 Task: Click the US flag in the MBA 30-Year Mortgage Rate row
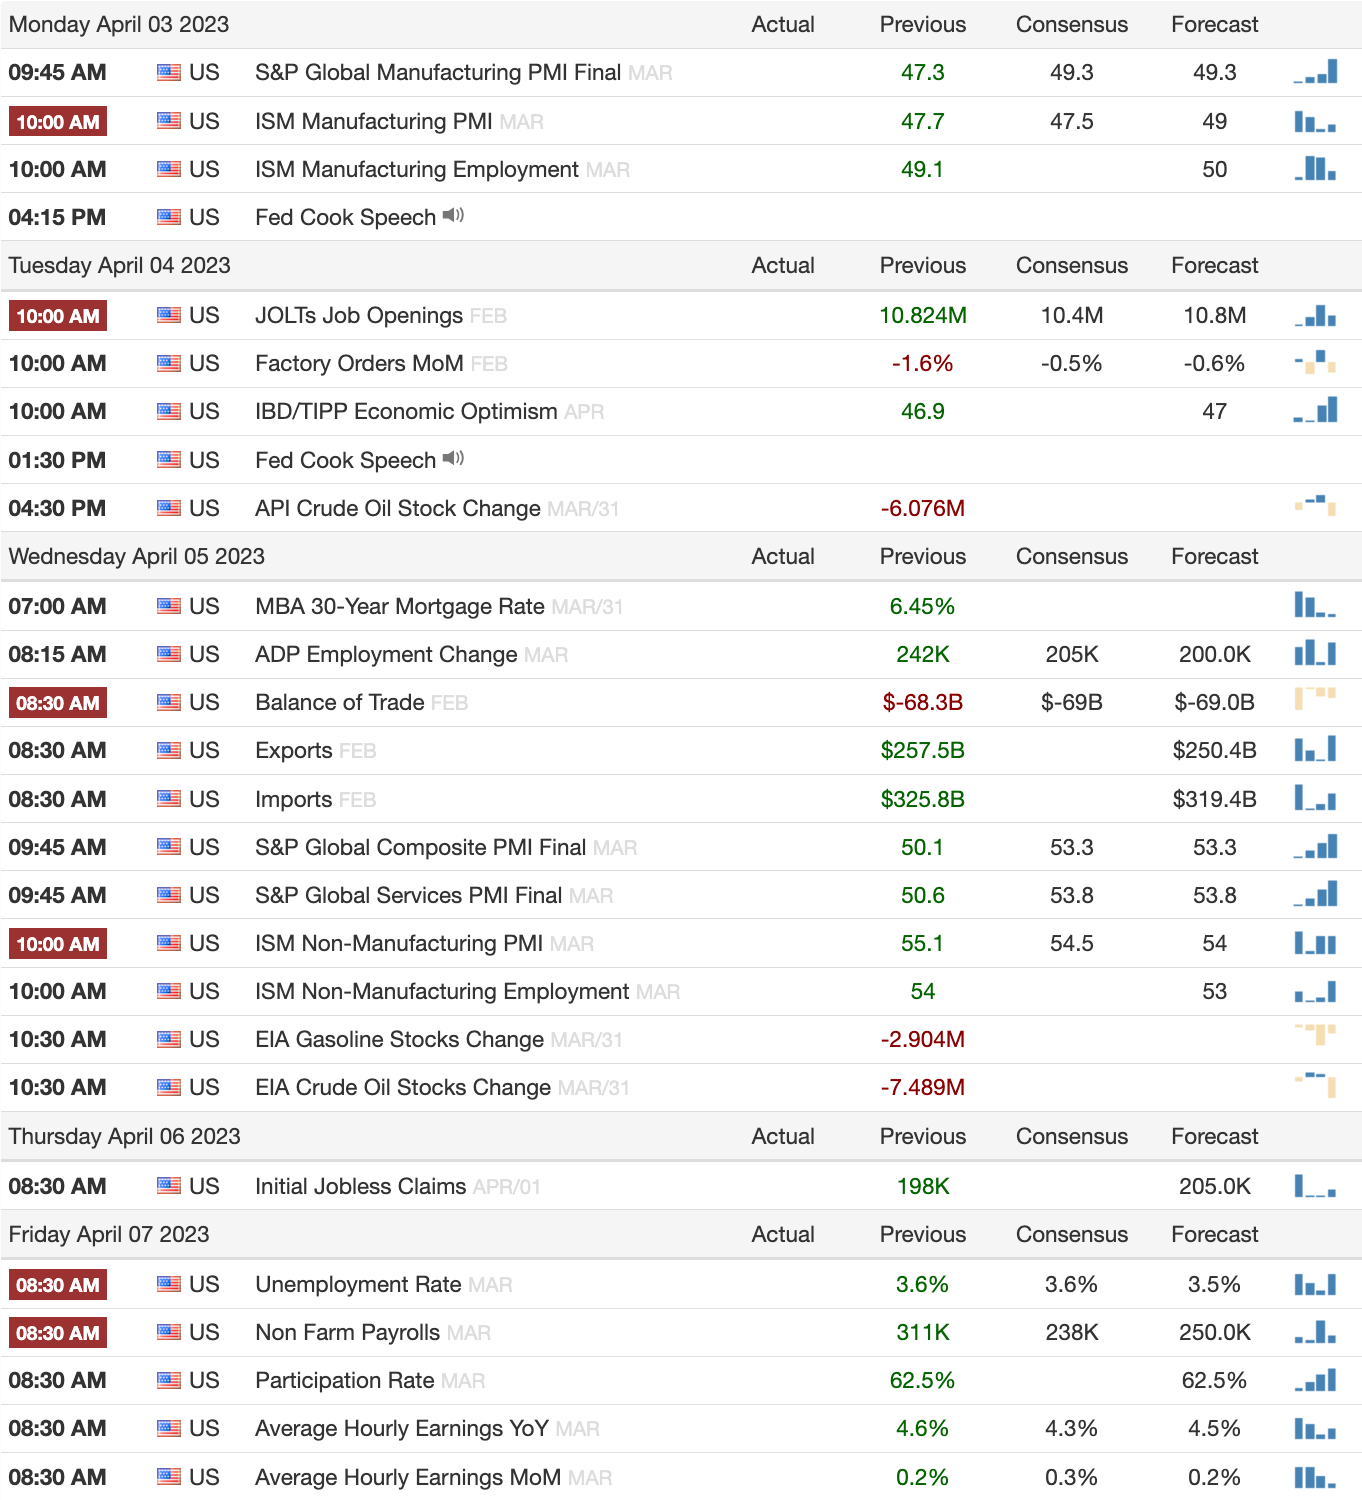[169, 606]
